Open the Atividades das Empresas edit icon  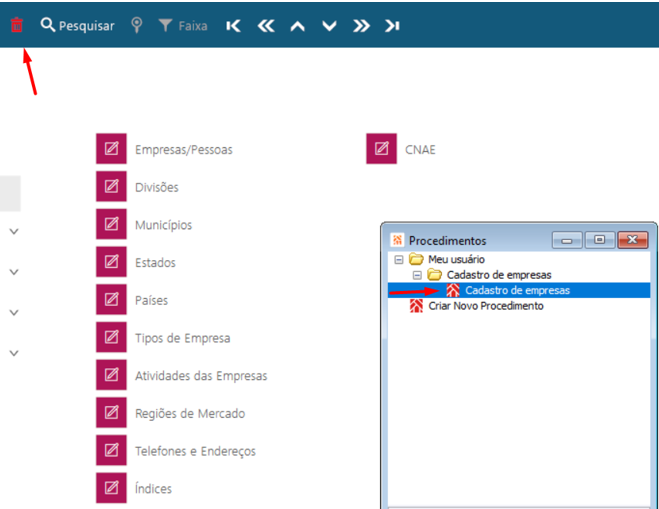[111, 374]
